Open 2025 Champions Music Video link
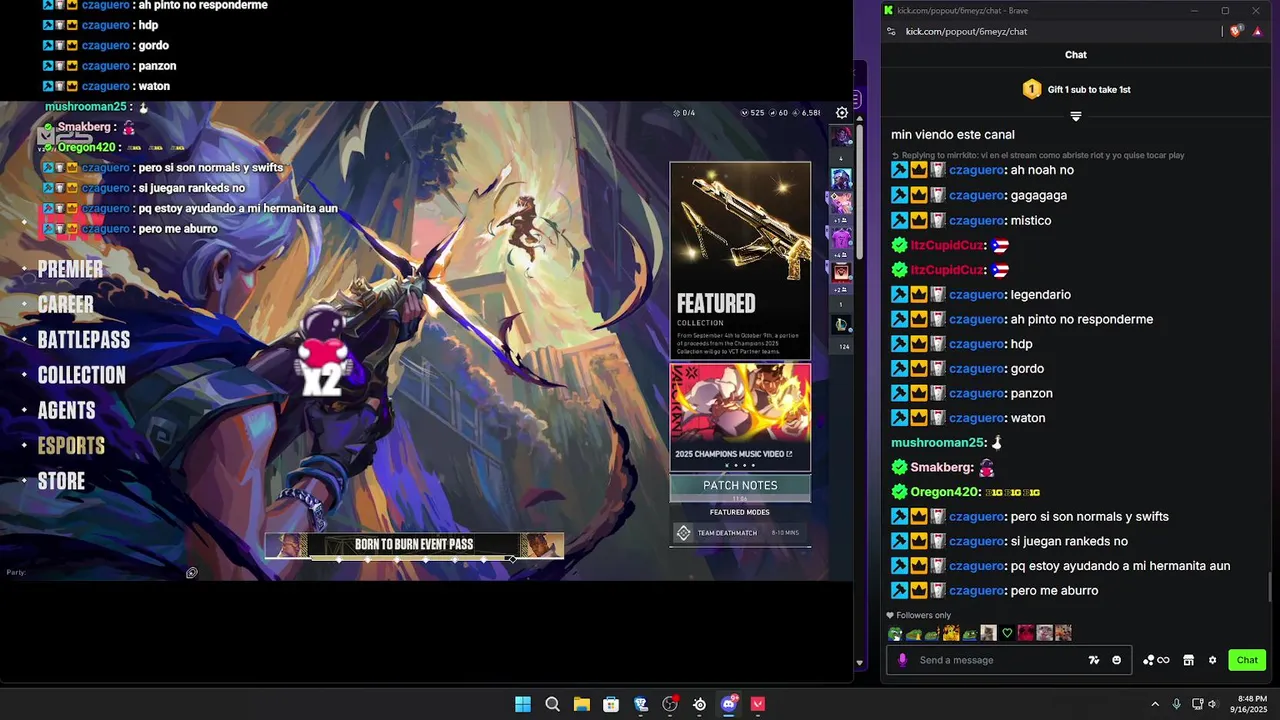This screenshot has width=1280, height=720. [740, 417]
